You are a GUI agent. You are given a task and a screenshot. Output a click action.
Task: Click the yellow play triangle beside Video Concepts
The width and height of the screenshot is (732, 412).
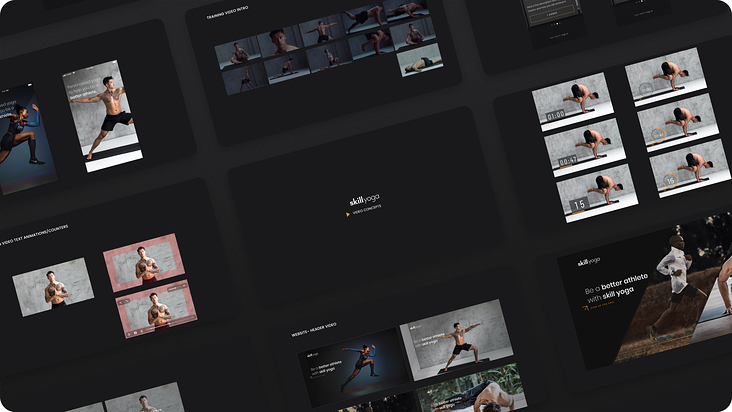click(348, 215)
